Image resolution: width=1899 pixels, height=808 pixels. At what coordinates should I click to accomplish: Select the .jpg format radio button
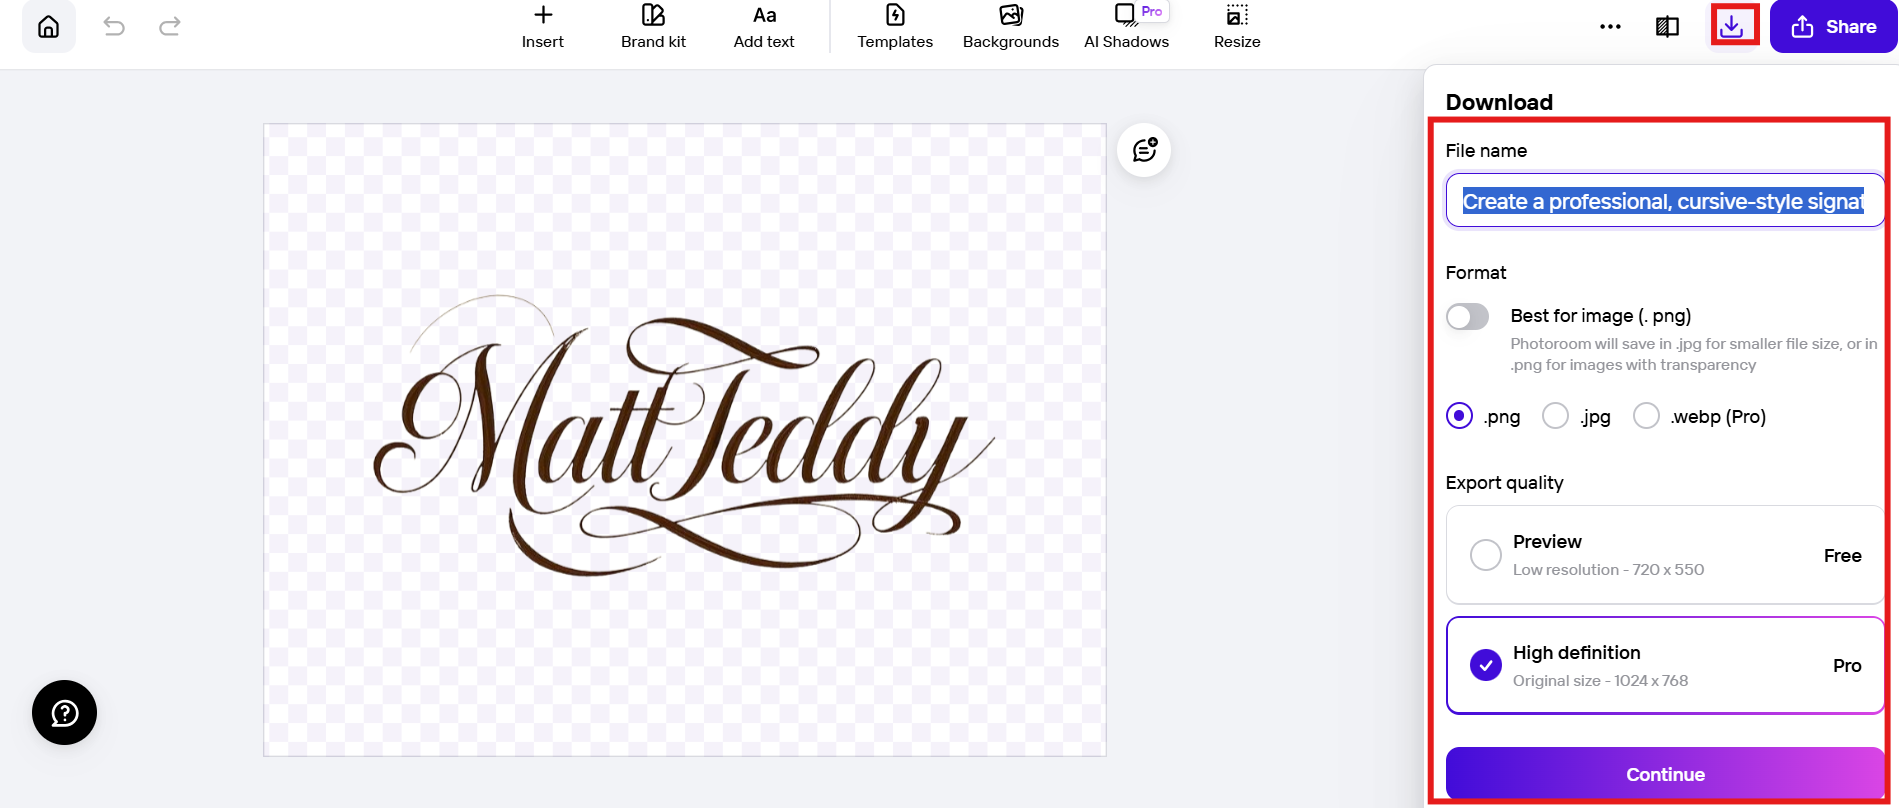coord(1555,416)
